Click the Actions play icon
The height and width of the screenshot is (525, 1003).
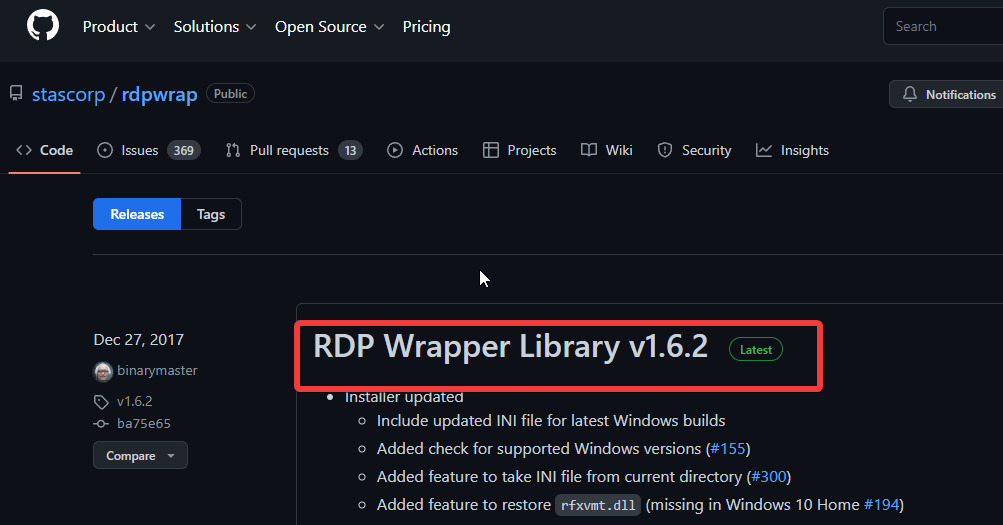click(395, 150)
